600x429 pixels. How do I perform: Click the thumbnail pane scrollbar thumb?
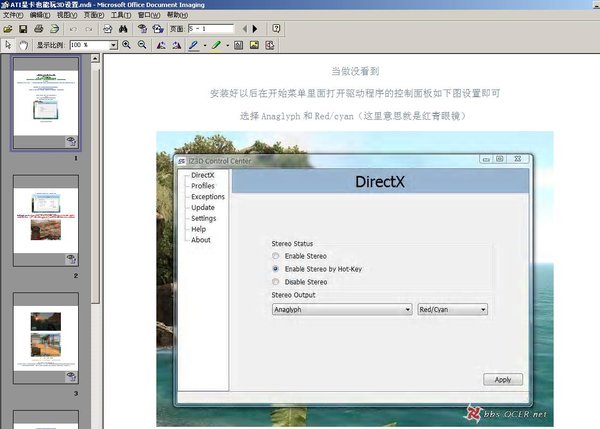95,184
